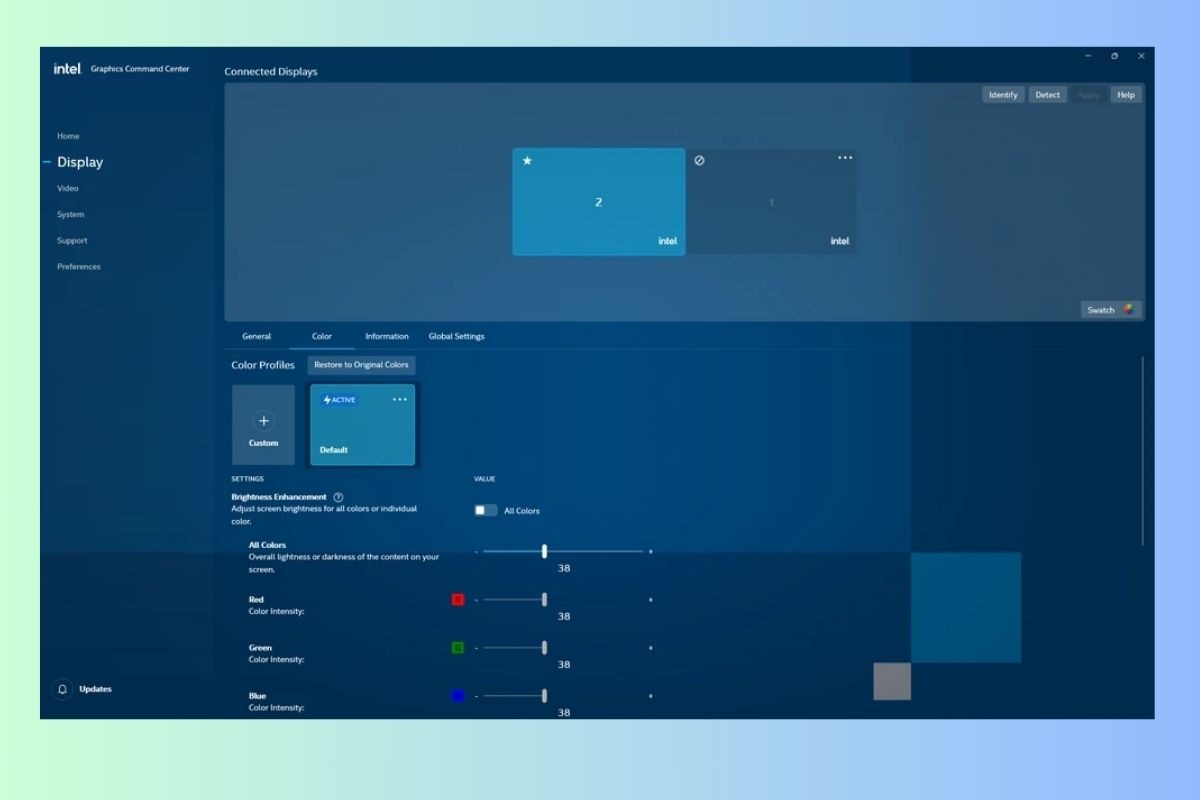This screenshot has width=1200, height=800.
Task: Click the minus icon of All Colors slider
Action: (476, 552)
